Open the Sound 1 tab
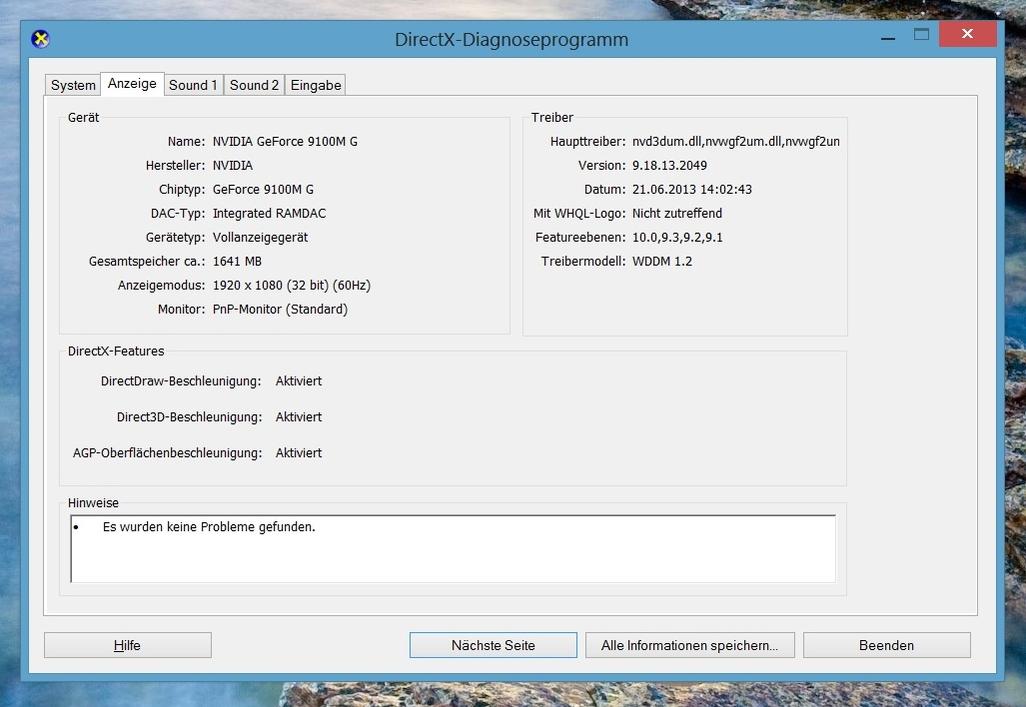Screen dimensions: 1026x707 (x=193, y=85)
